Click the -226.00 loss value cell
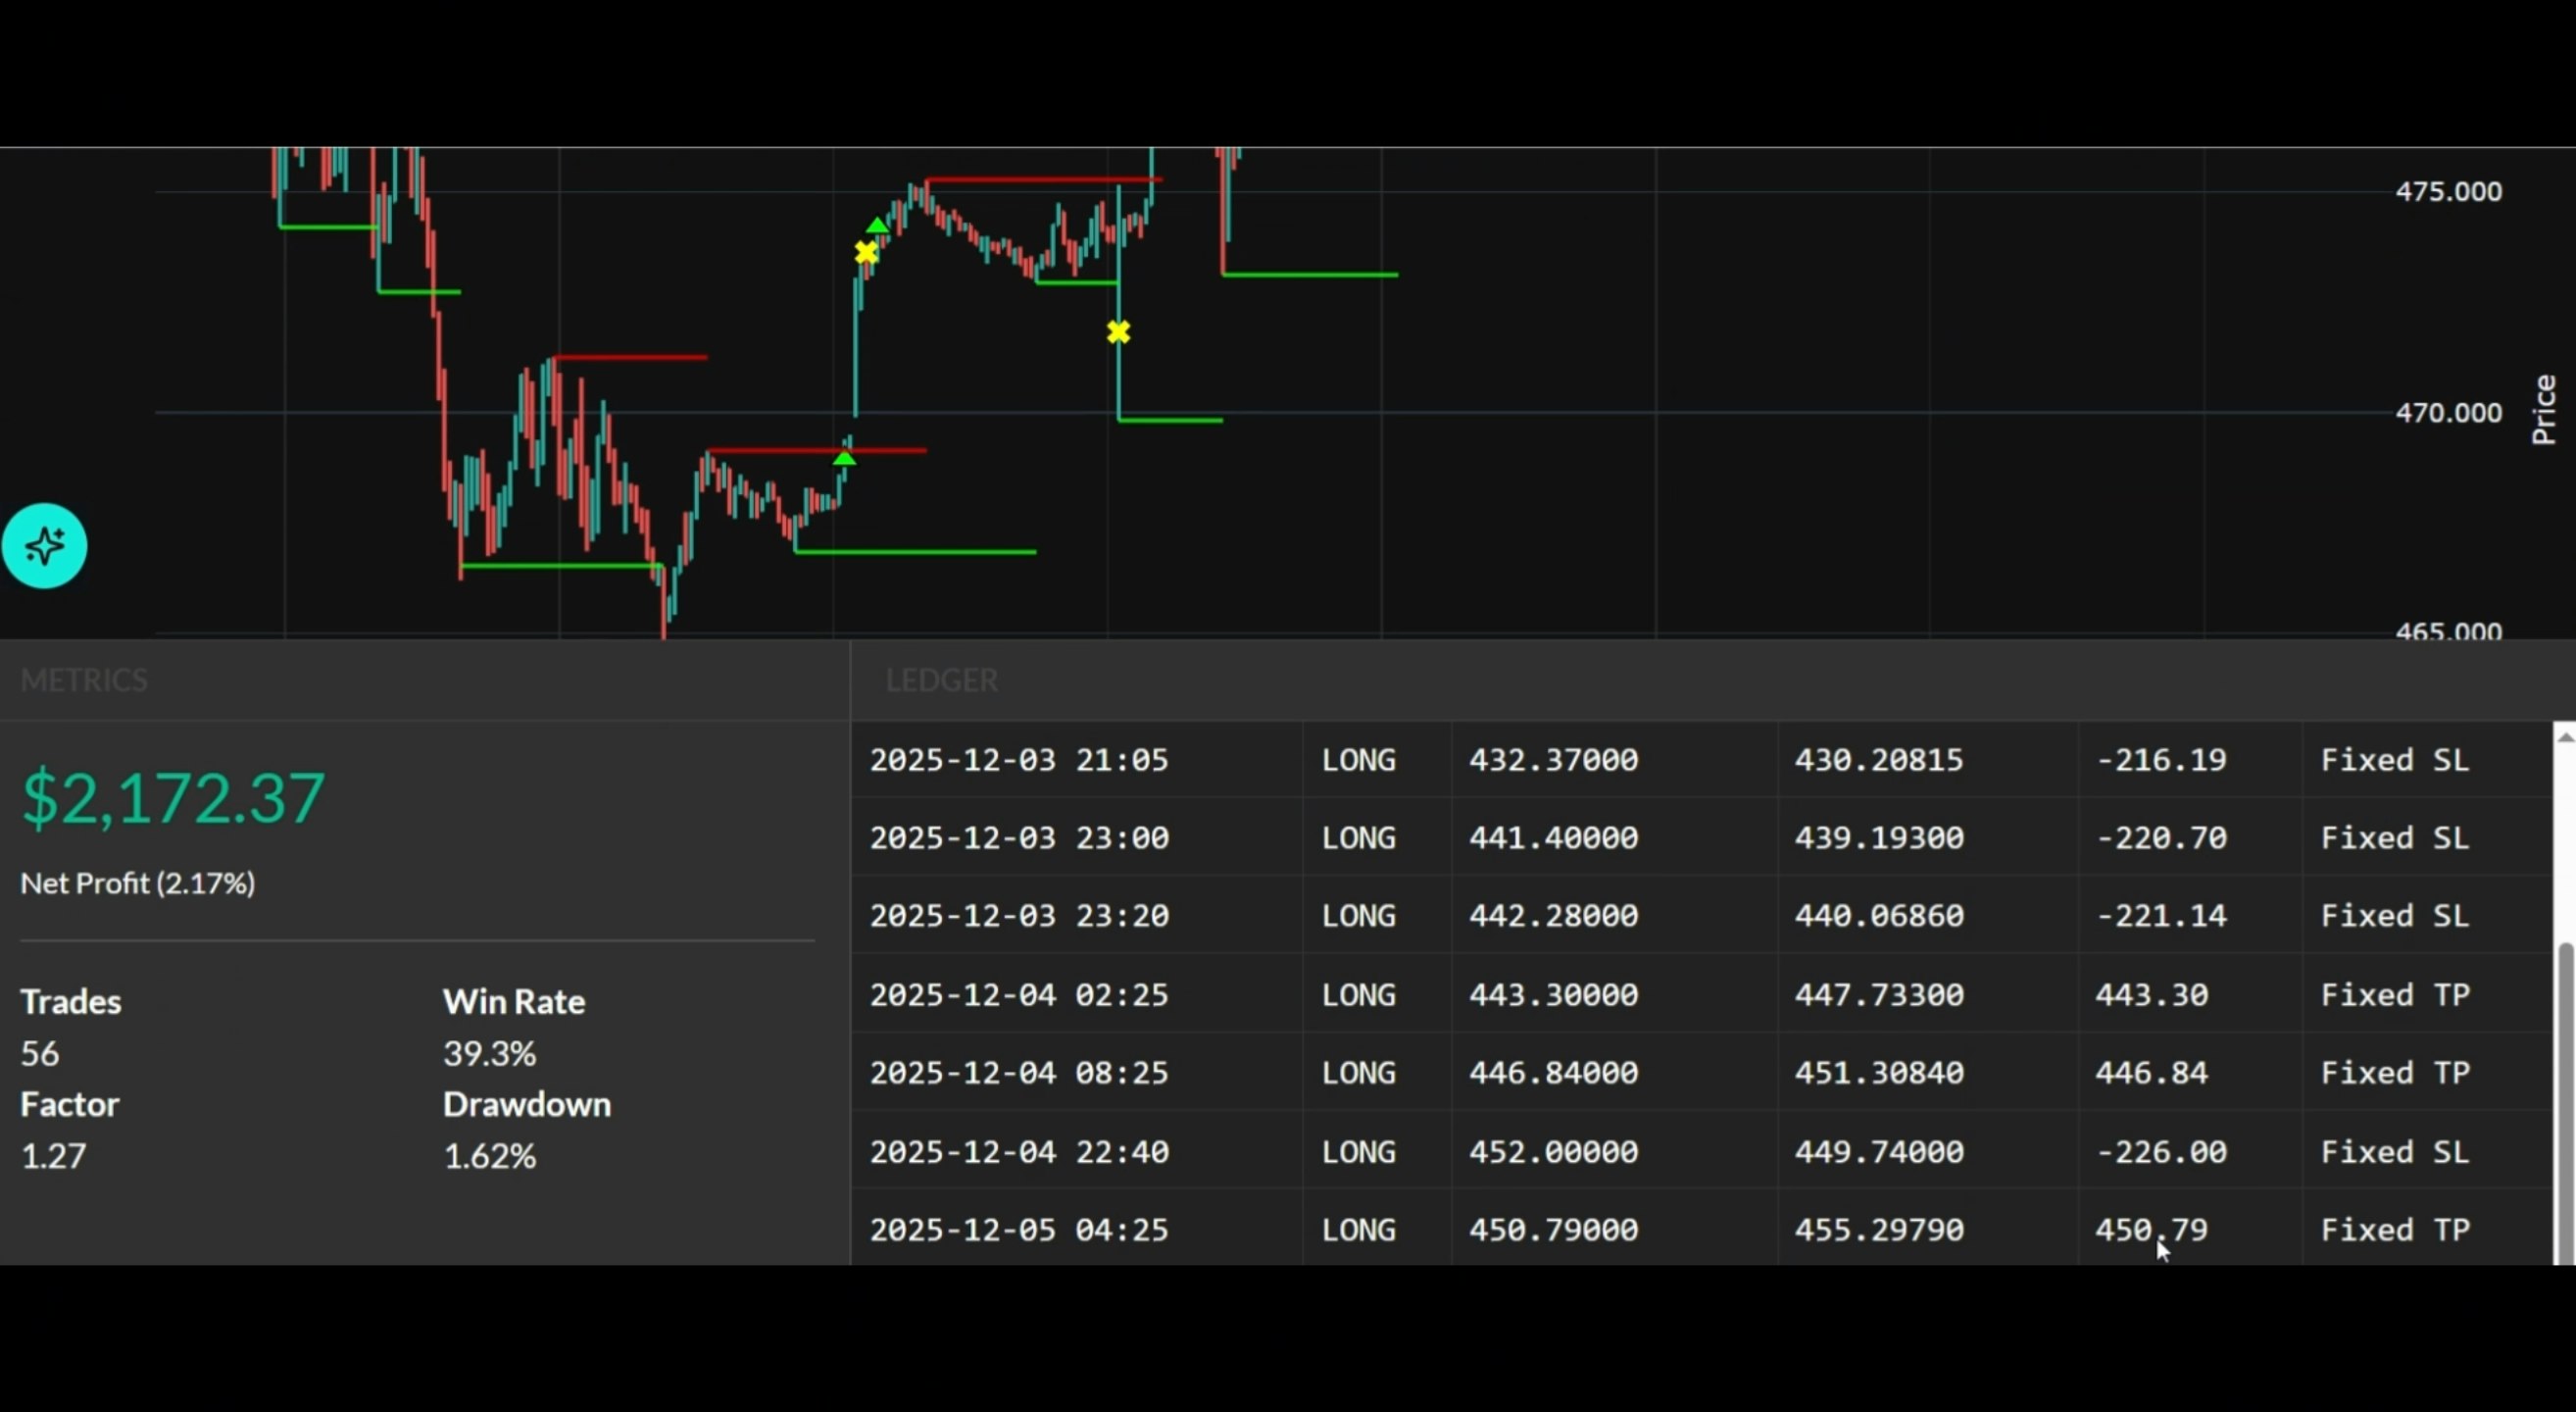 click(2160, 1152)
